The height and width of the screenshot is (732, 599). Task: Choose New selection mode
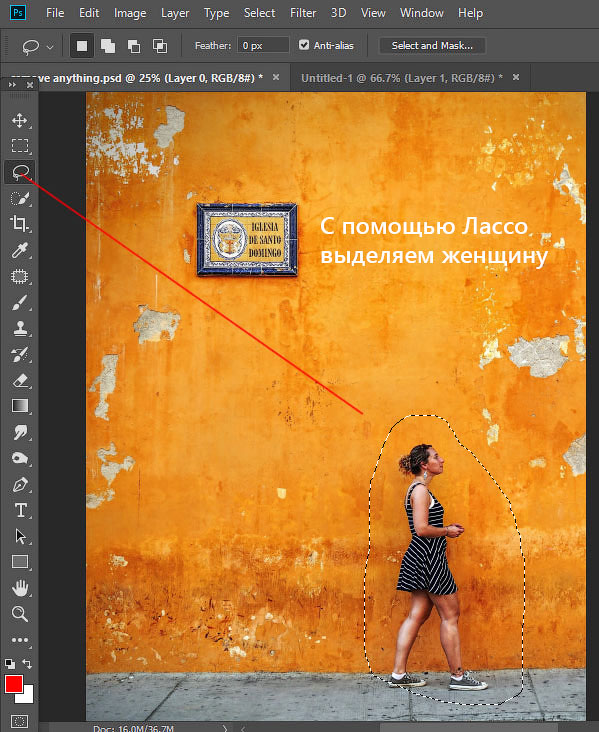click(82, 46)
